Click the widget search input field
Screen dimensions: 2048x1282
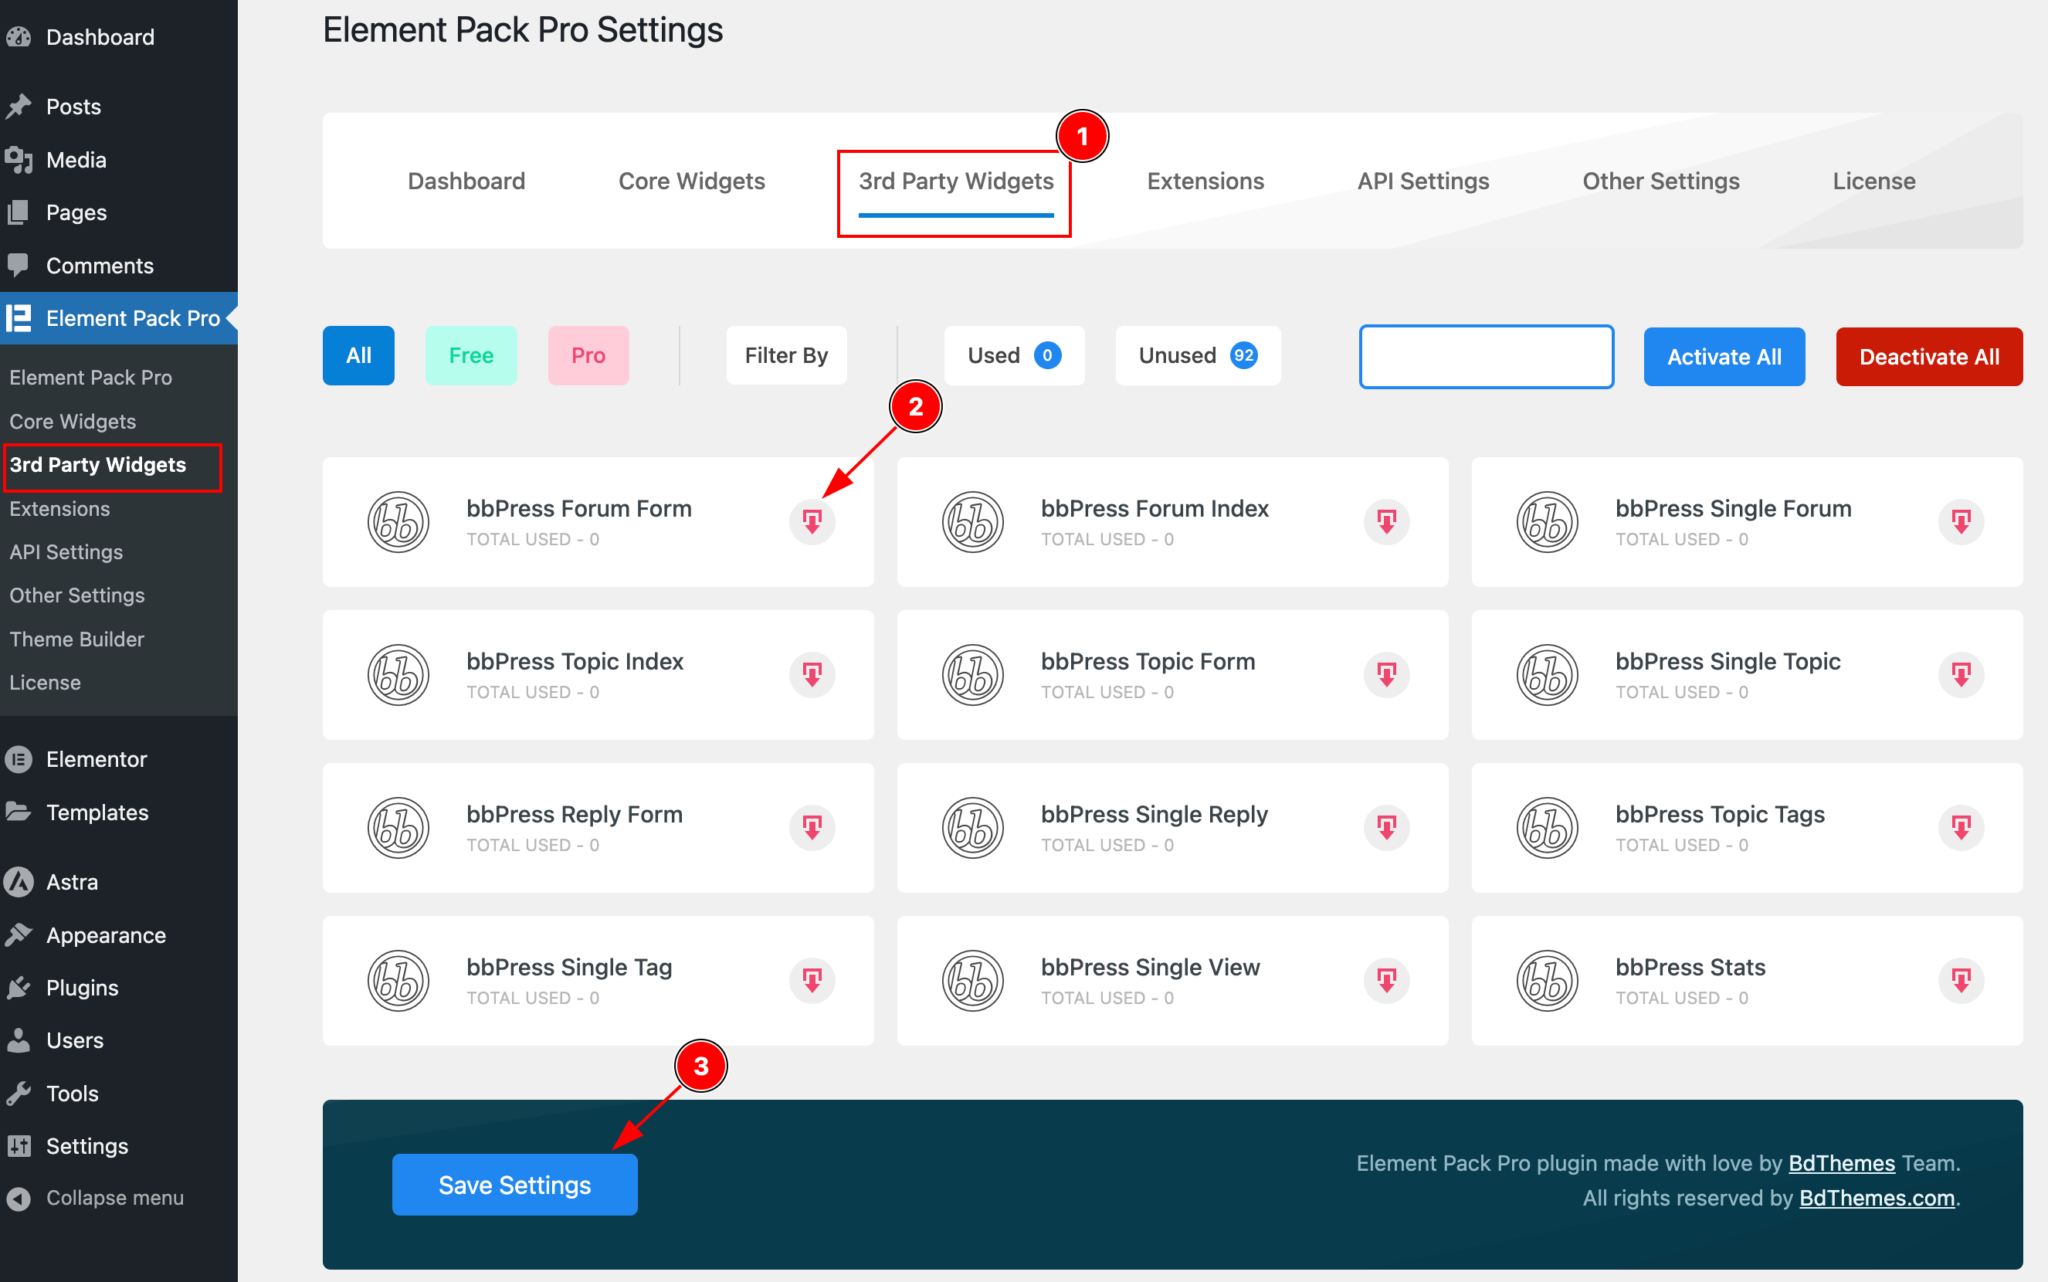click(1485, 356)
